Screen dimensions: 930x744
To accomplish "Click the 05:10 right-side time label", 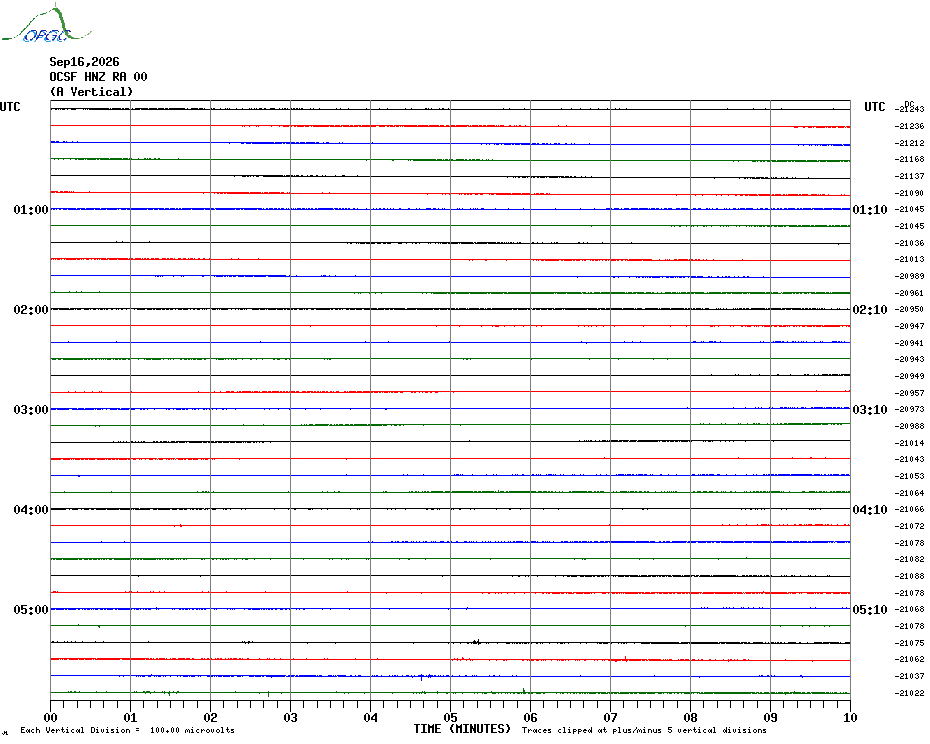I will click(x=870, y=609).
